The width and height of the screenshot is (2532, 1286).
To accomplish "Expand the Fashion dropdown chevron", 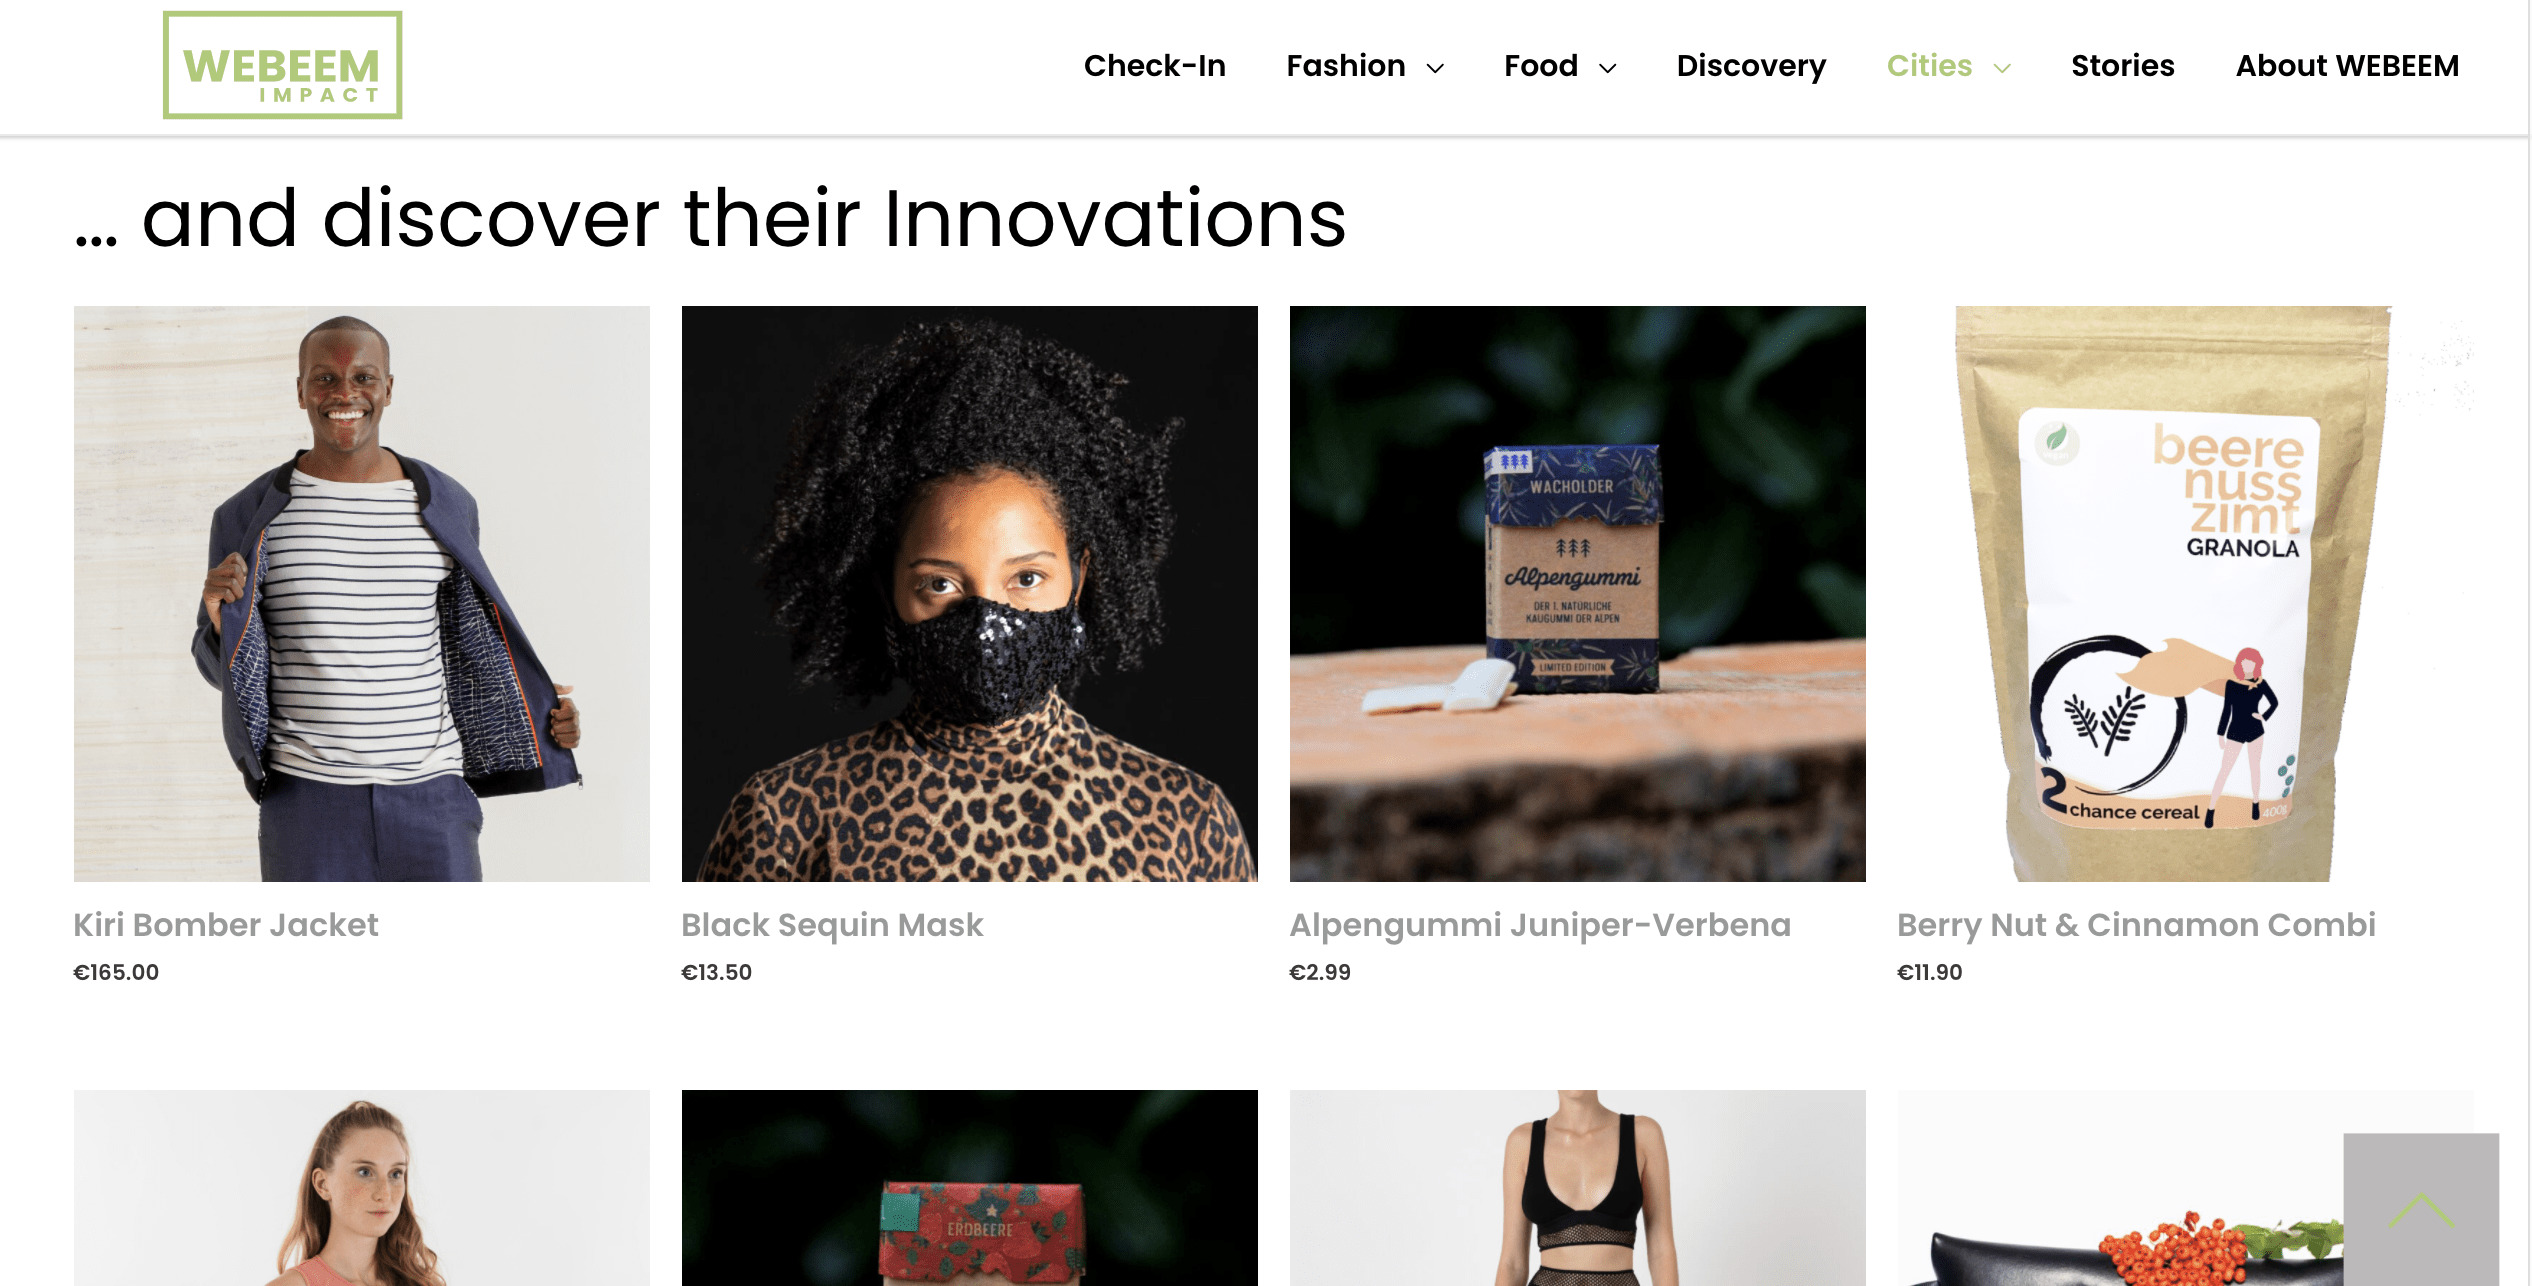I will (1435, 68).
